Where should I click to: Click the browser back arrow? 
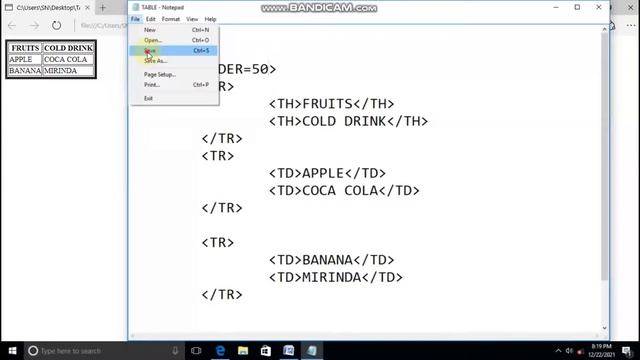tap(12, 25)
